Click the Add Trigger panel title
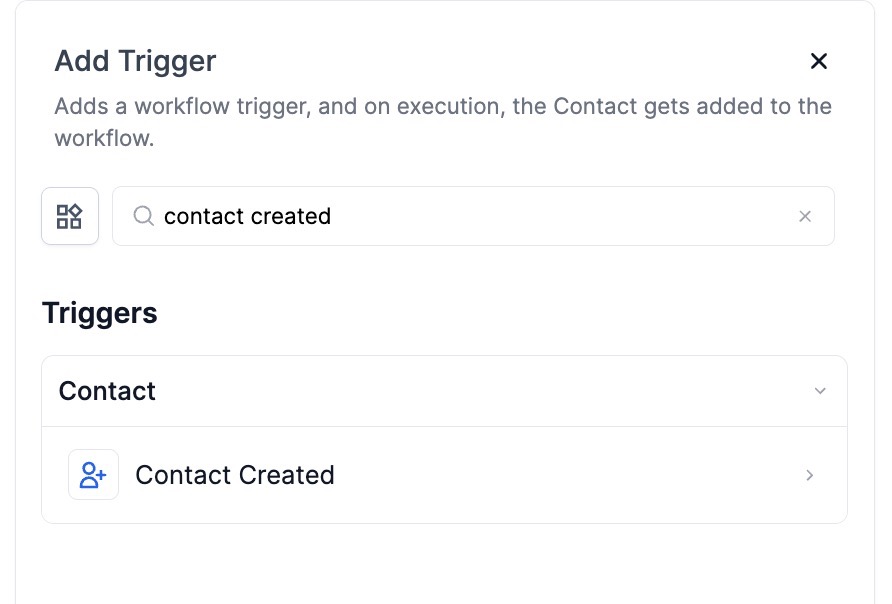Image resolution: width=892 pixels, height=604 pixels. point(135,61)
